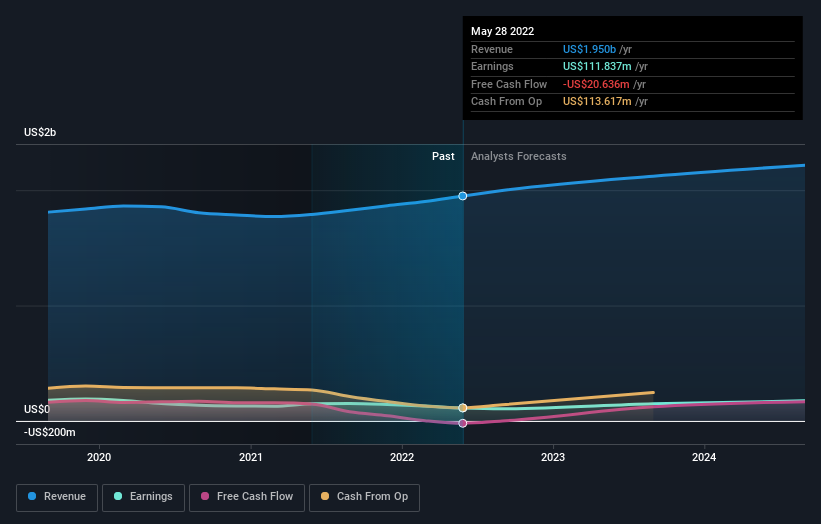Click the 'Analysts Forecasts' label
The image size is (821, 524).
(x=518, y=157)
